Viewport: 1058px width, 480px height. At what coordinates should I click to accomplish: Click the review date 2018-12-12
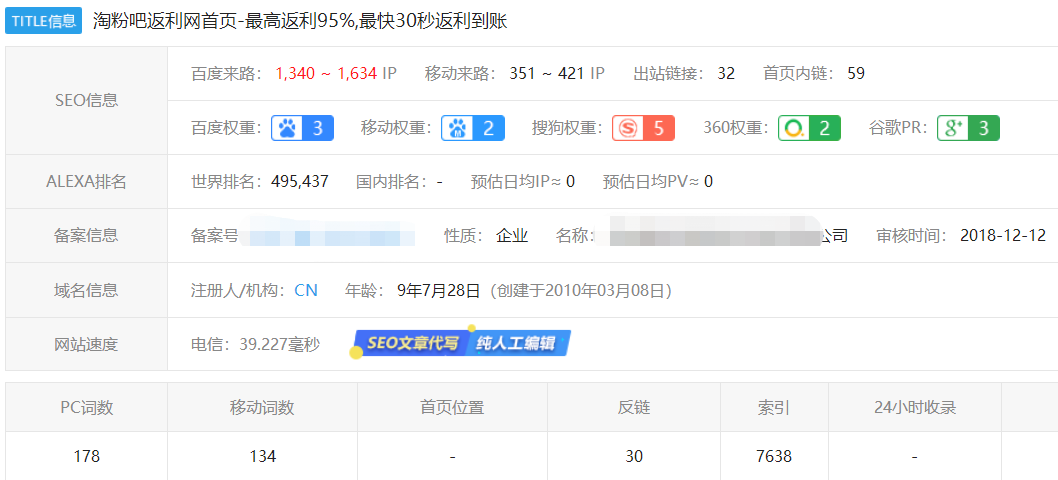point(1003,236)
